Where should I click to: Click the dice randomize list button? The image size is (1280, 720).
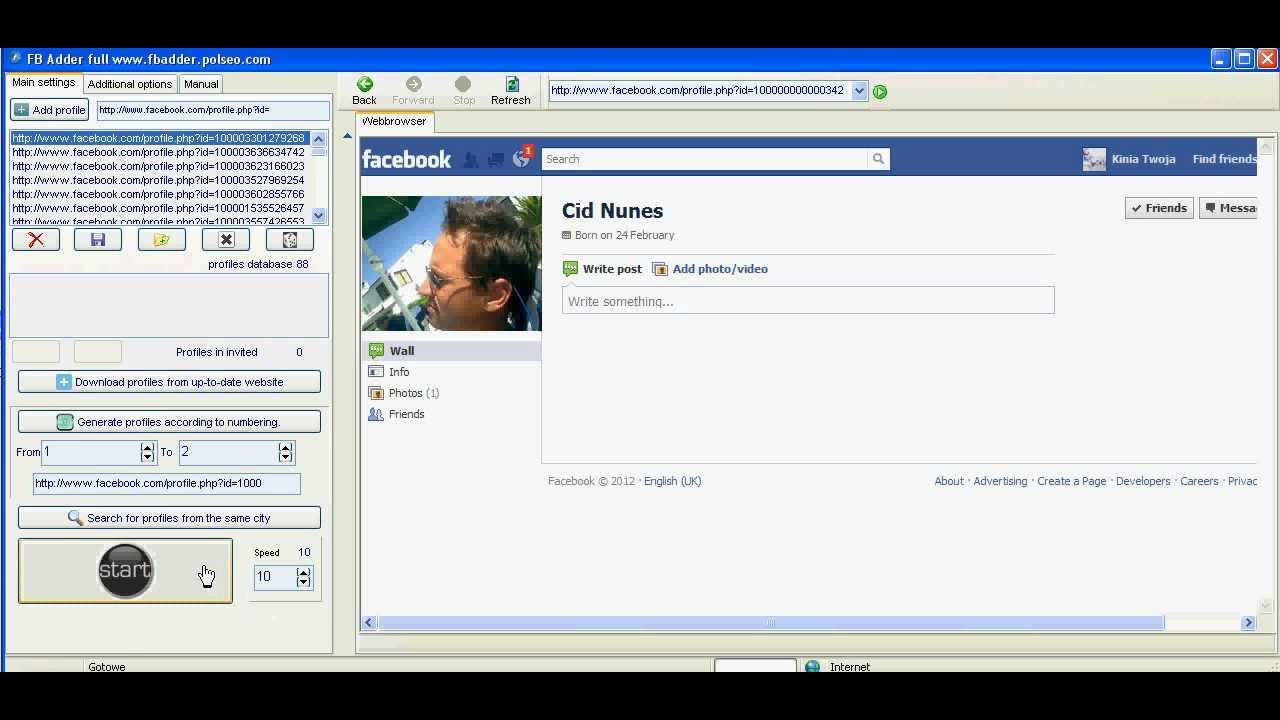[x=290, y=240]
